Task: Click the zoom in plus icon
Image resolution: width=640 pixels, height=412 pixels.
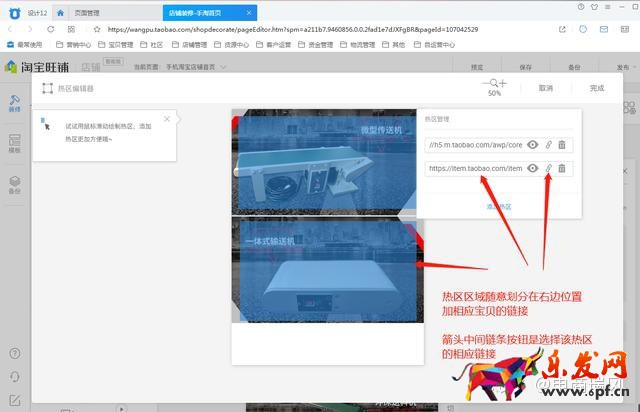Action: point(502,83)
